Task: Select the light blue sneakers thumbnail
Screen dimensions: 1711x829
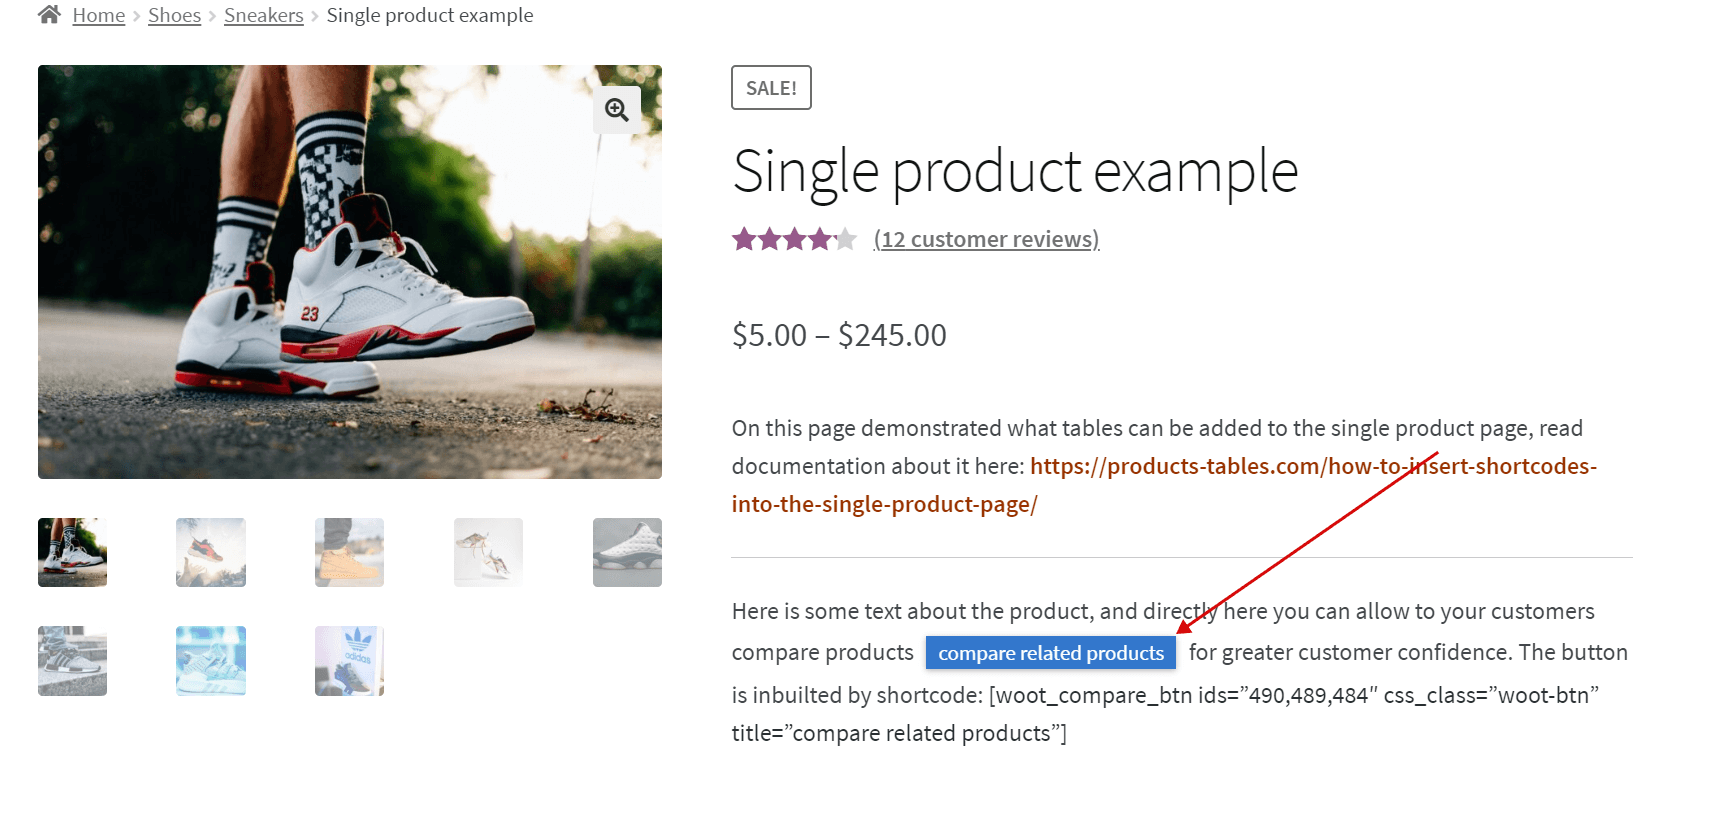Action: [211, 661]
